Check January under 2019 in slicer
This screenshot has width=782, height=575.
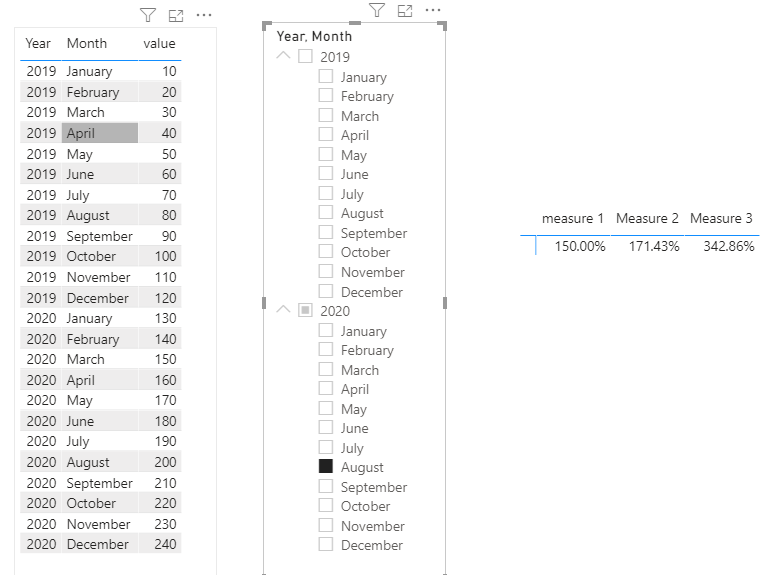tap(326, 76)
